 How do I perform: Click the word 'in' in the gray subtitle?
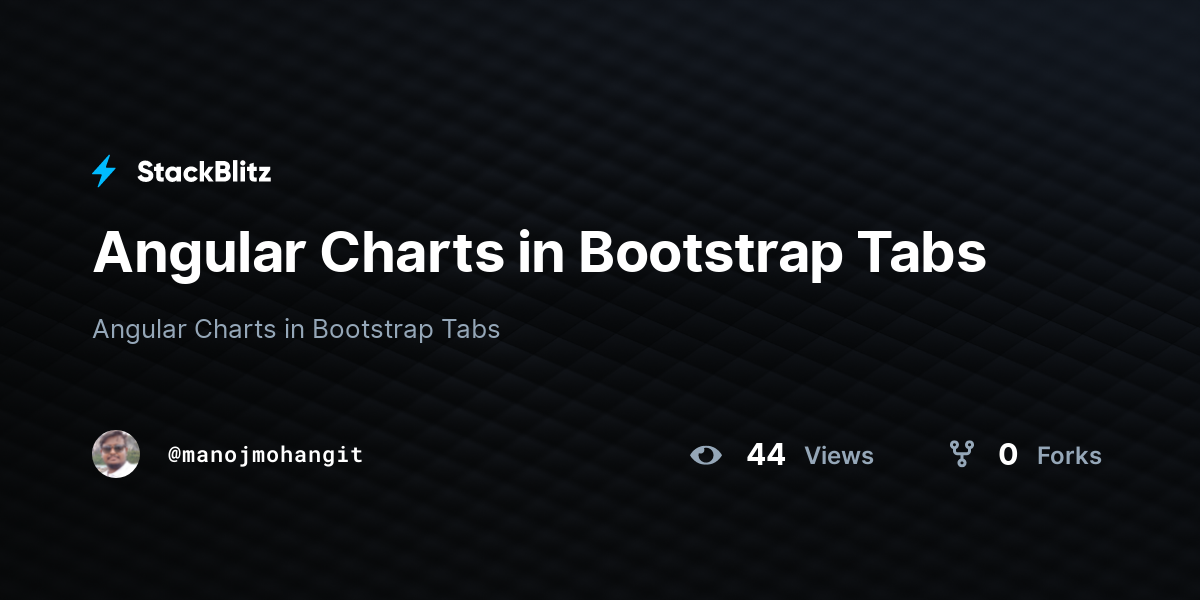click(294, 328)
